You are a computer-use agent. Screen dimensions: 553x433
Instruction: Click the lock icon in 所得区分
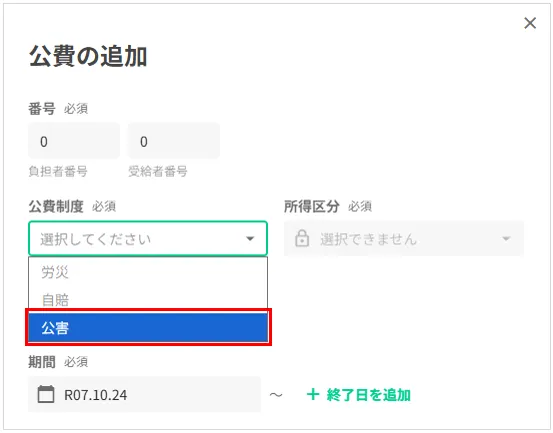[302, 238]
